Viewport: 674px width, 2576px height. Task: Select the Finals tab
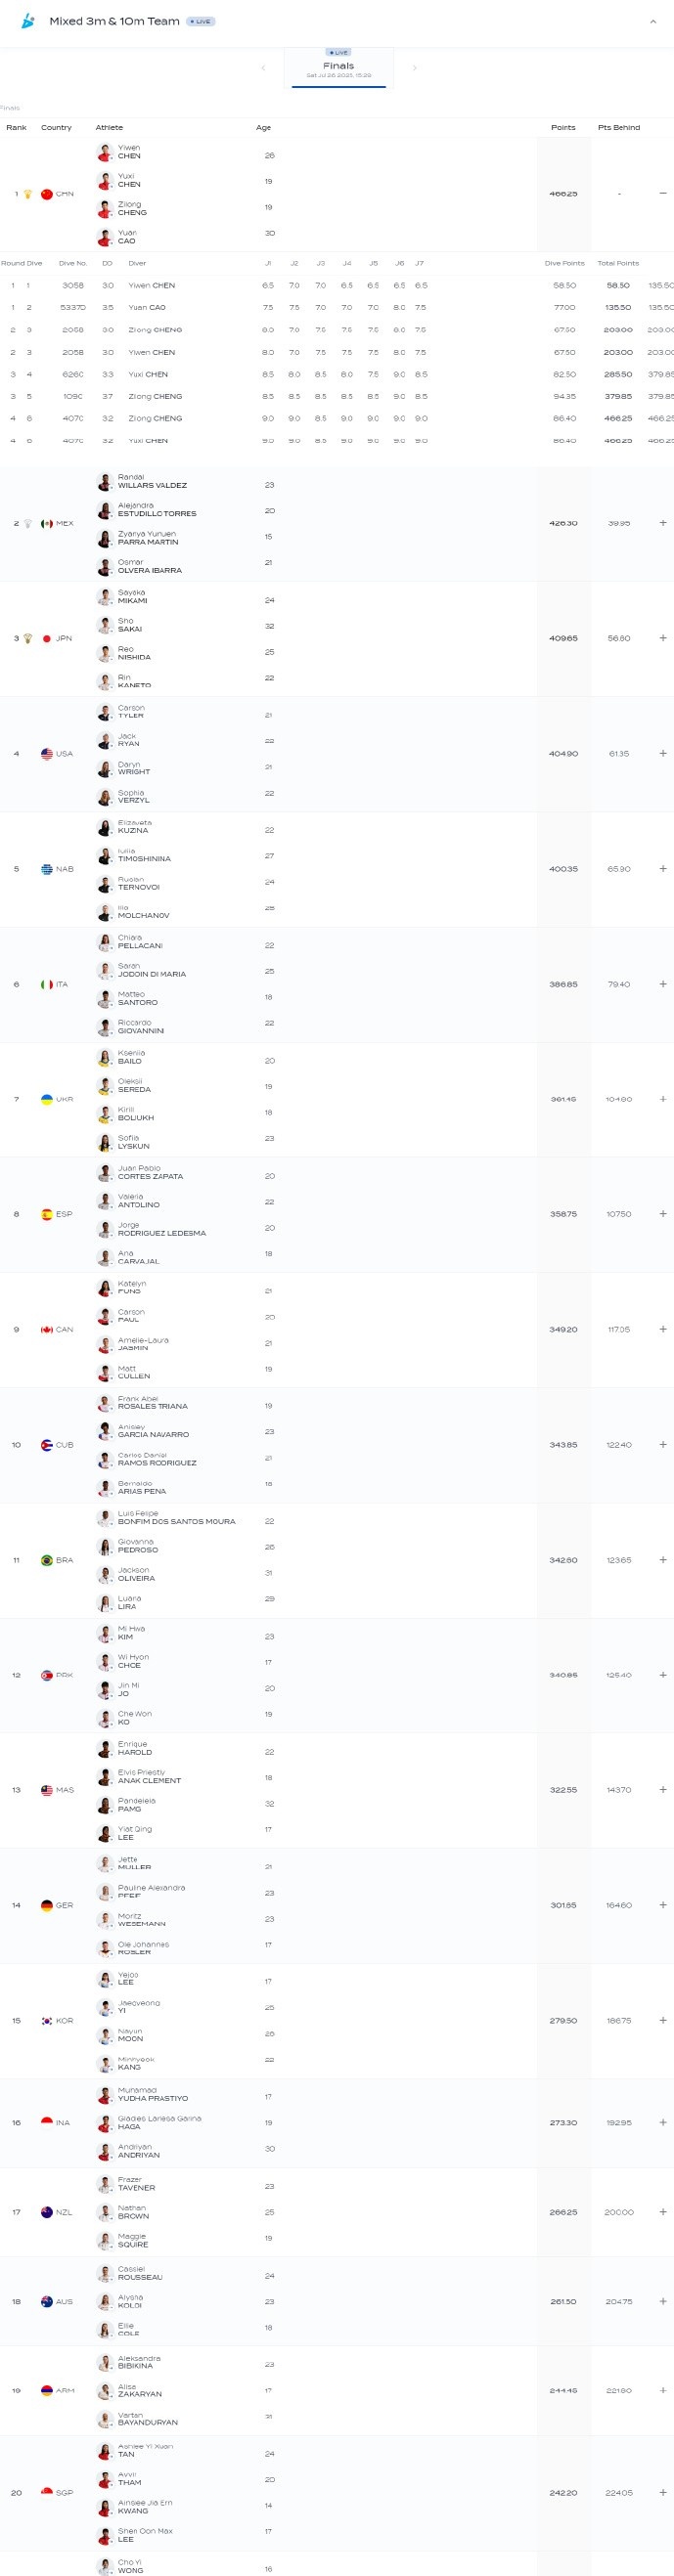[338, 68]
